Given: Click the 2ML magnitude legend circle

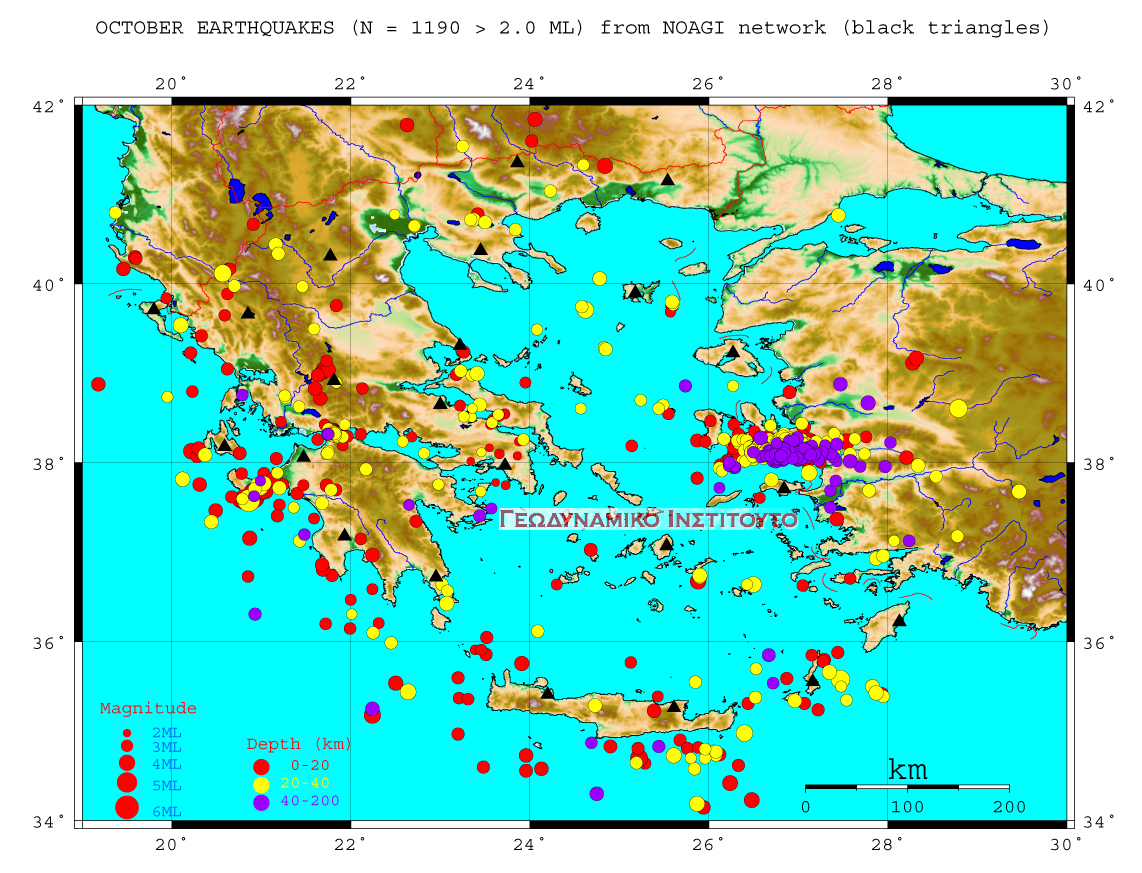Looking at the screenshot, I should pos(127,733).
